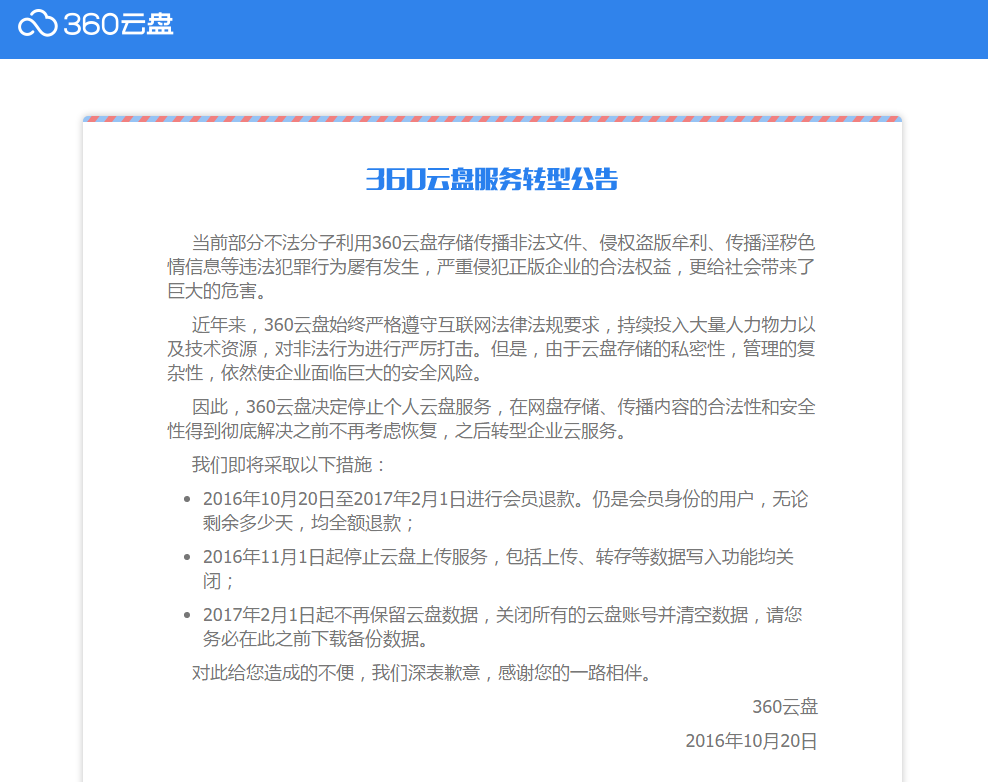Viewport: 988px width, 782px height.
Task: Click the date 2016年10月20日 below the signature
Action: click(x=751, y=740)
